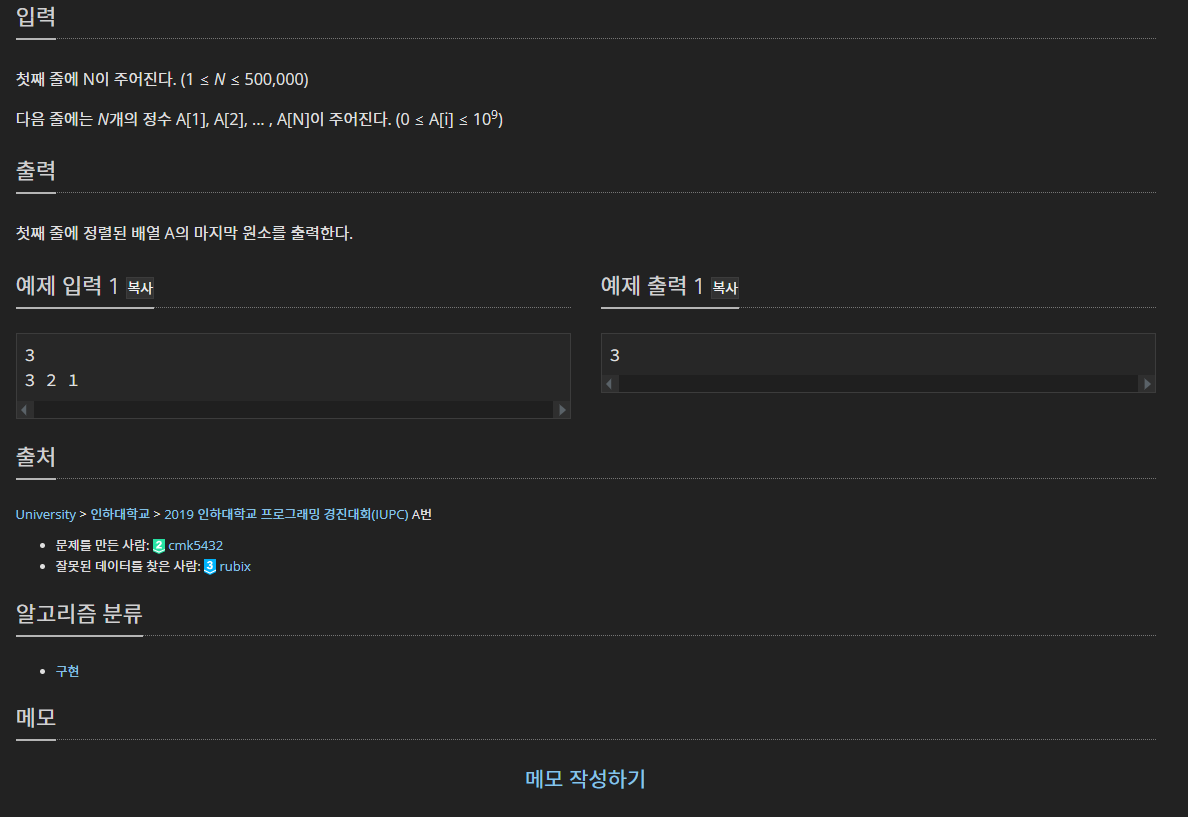Open the University source link

45,515
